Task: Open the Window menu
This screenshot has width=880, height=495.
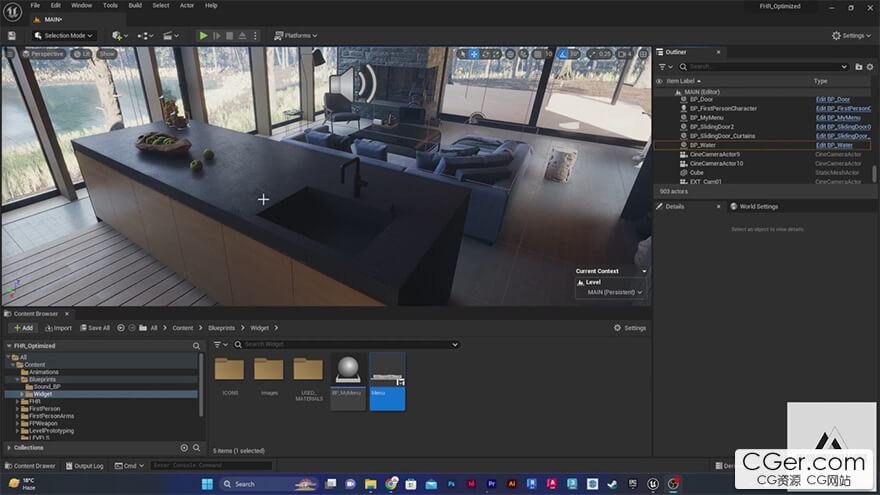Action: coord(81,5)
